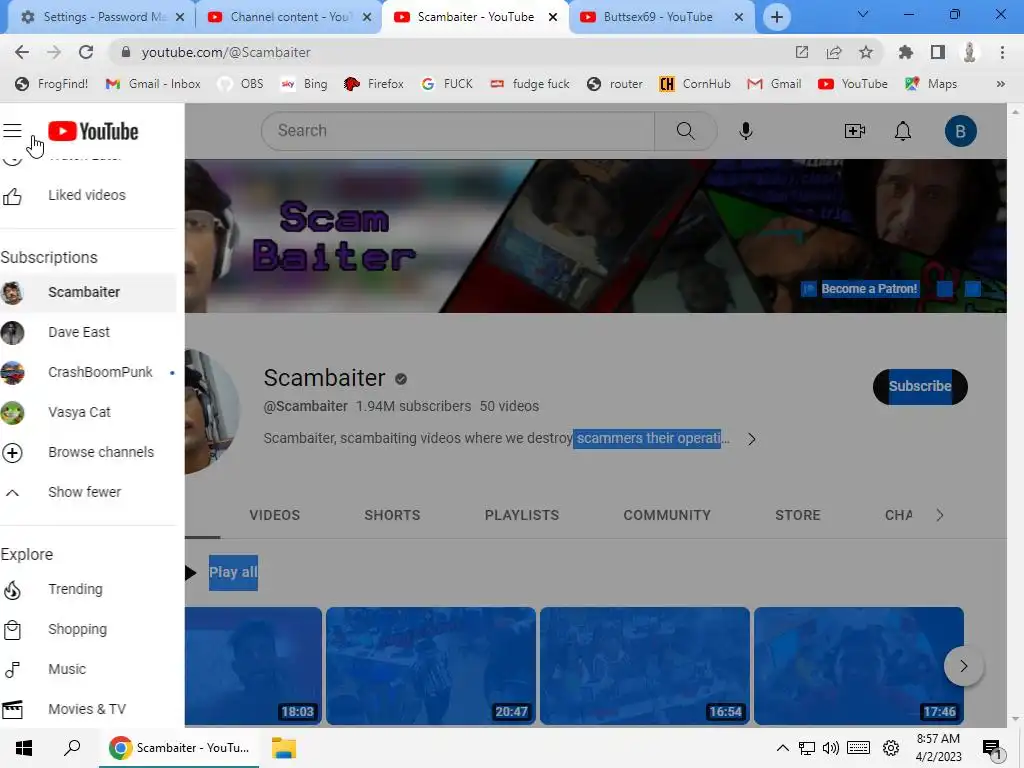Image resolution: width=1024 pixels, height=768 pixels.
Task: Open Shopping in Explore
Action: (88, 630)
